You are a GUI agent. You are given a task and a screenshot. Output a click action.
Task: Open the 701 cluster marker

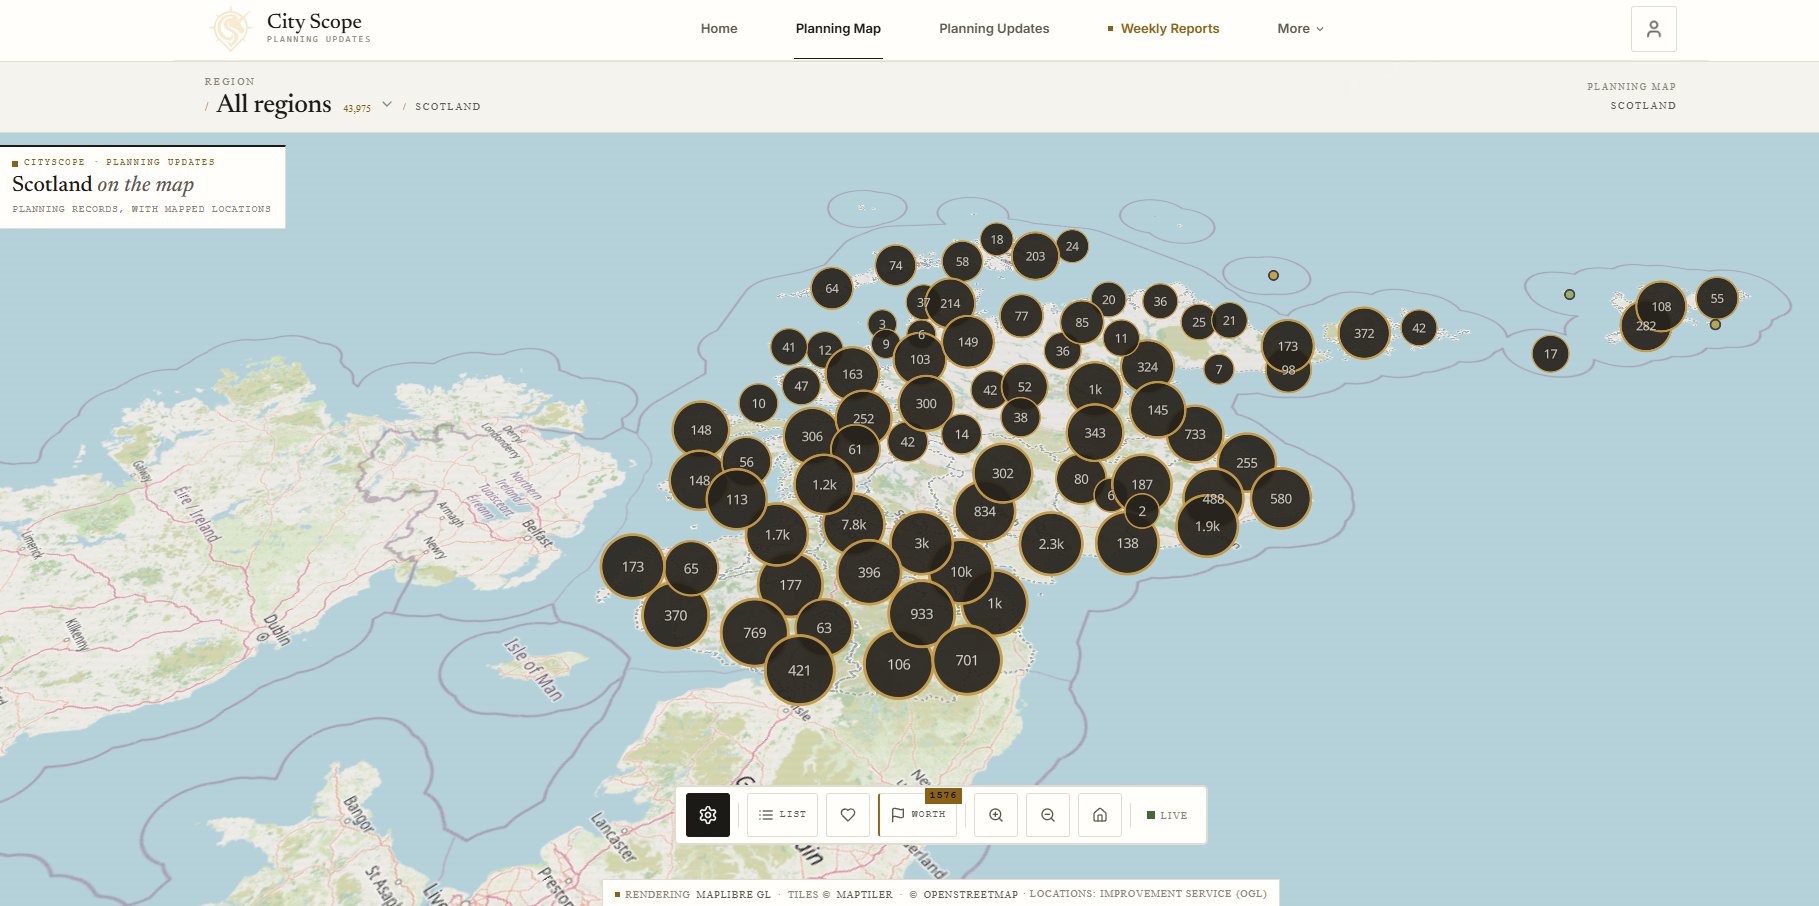point(966,660)
